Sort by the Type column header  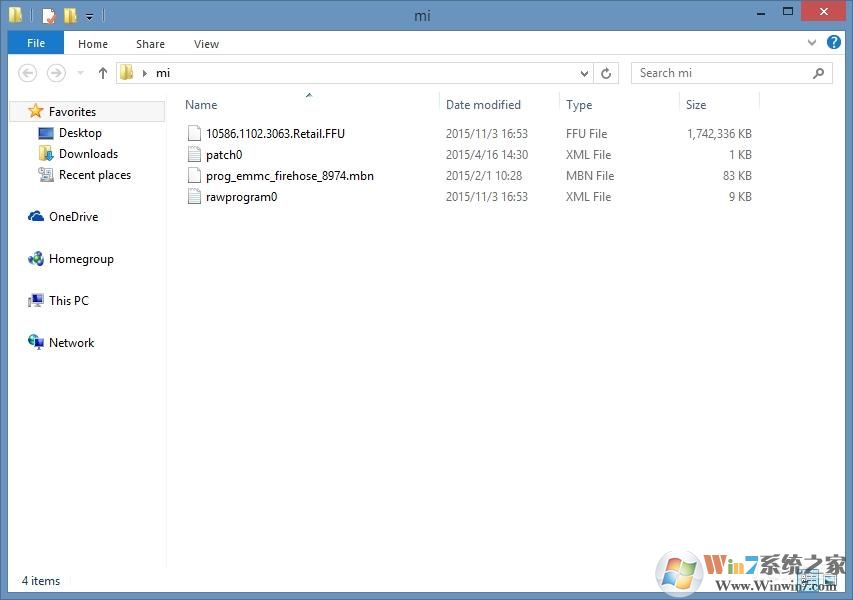coord(579,104)
